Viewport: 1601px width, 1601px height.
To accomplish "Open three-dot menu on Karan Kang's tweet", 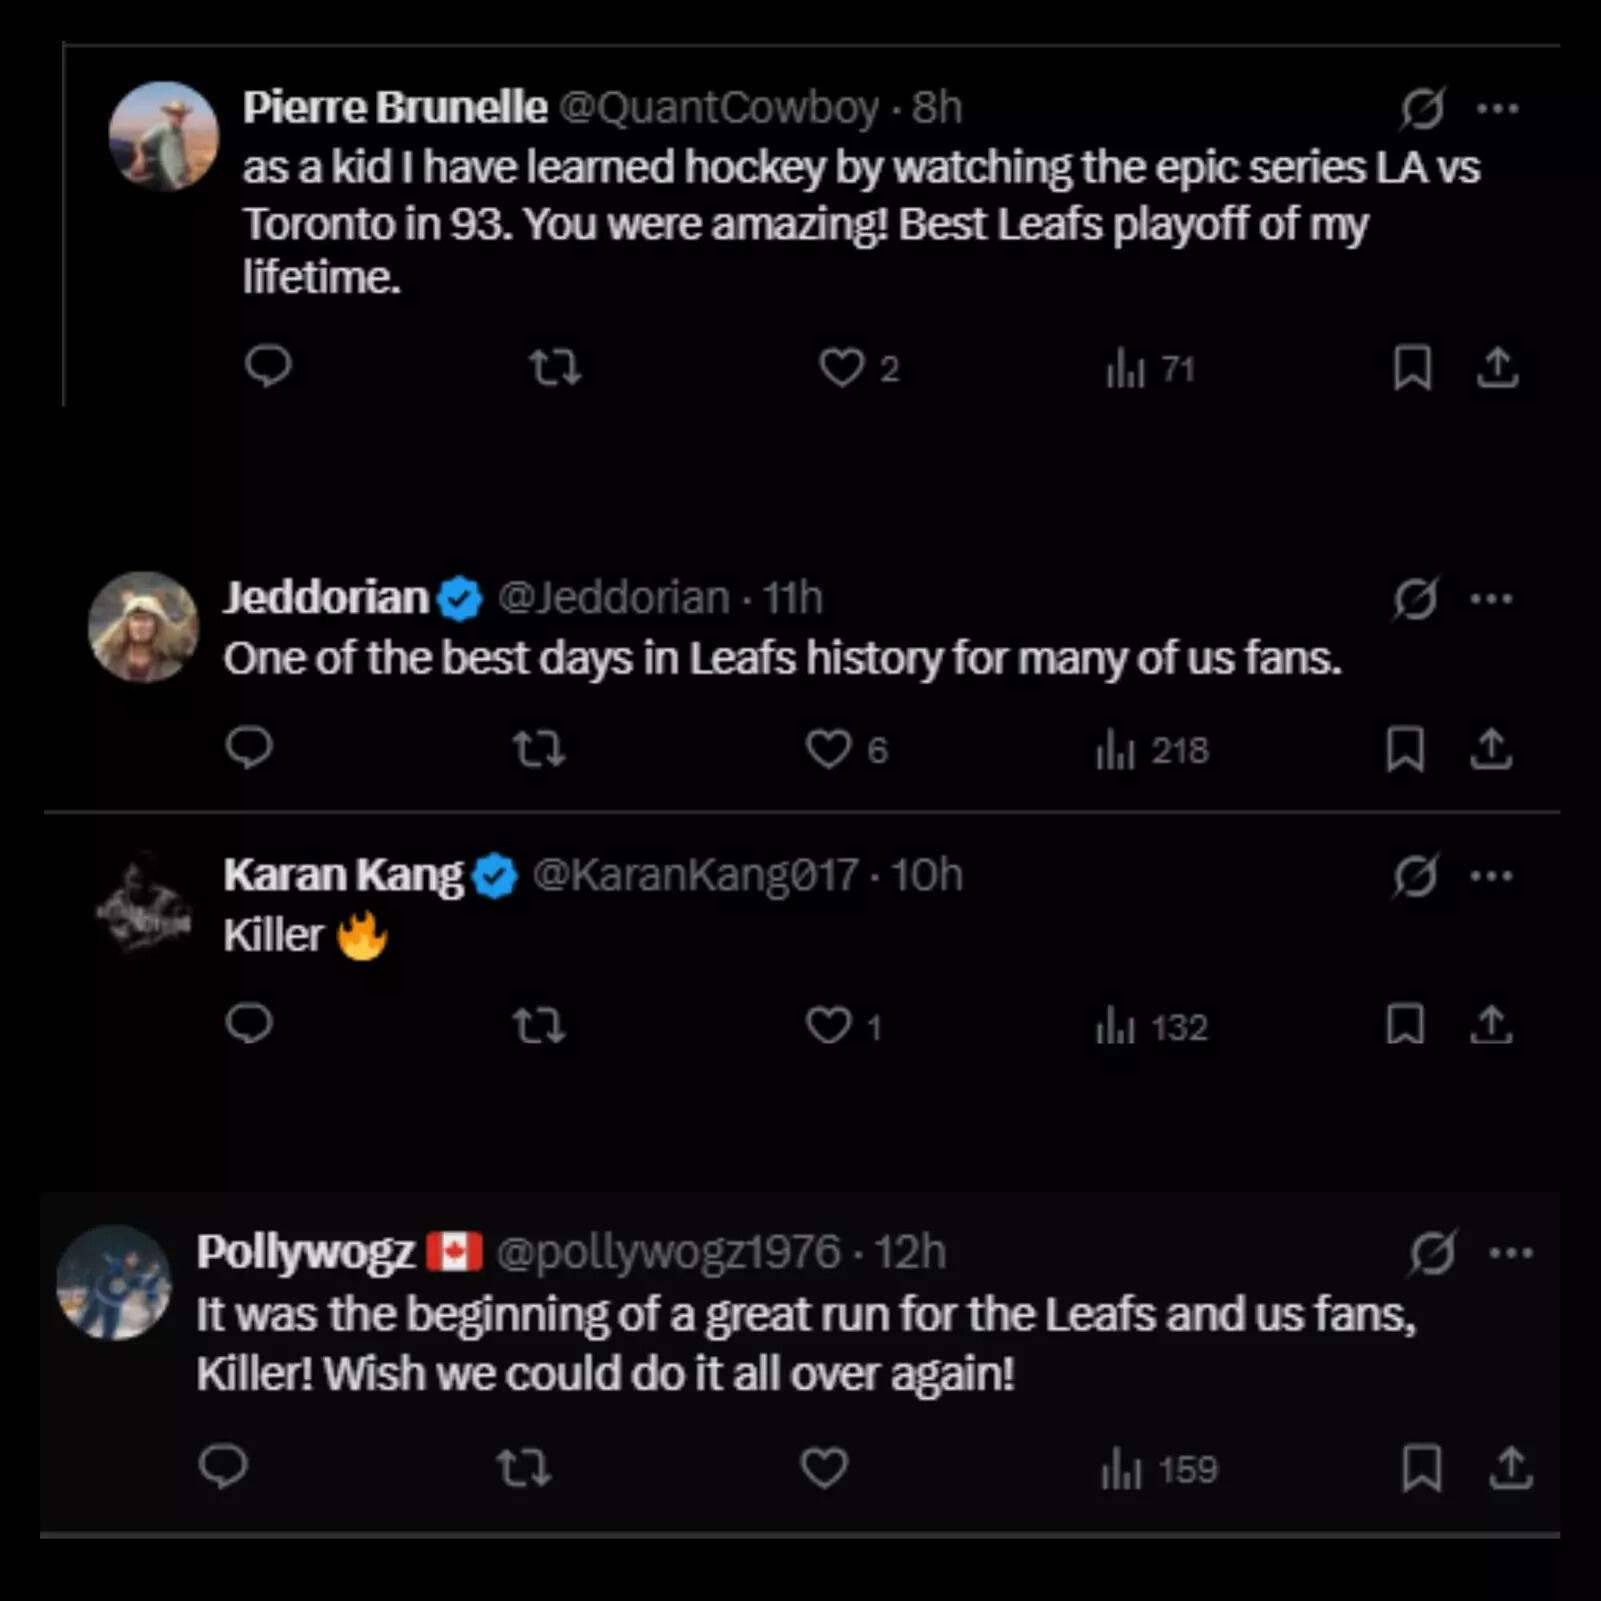I will [1491, 876].
